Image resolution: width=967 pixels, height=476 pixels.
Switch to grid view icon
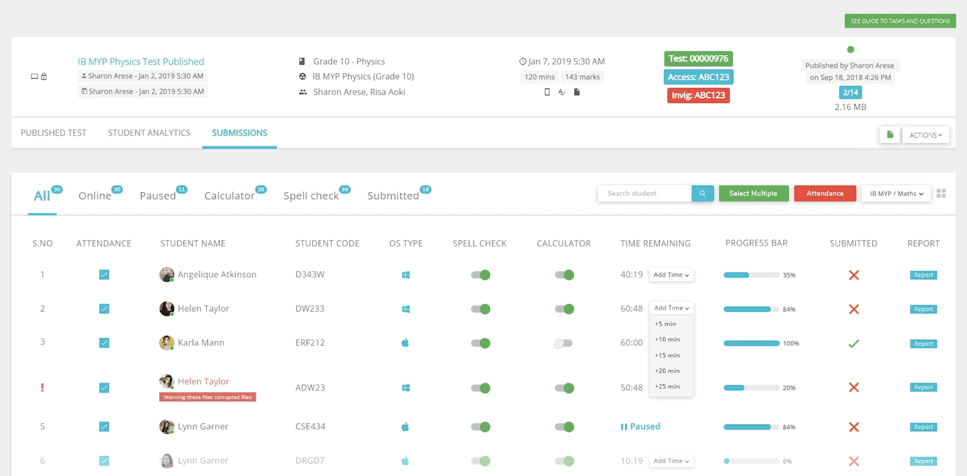[x=941, y=194]
